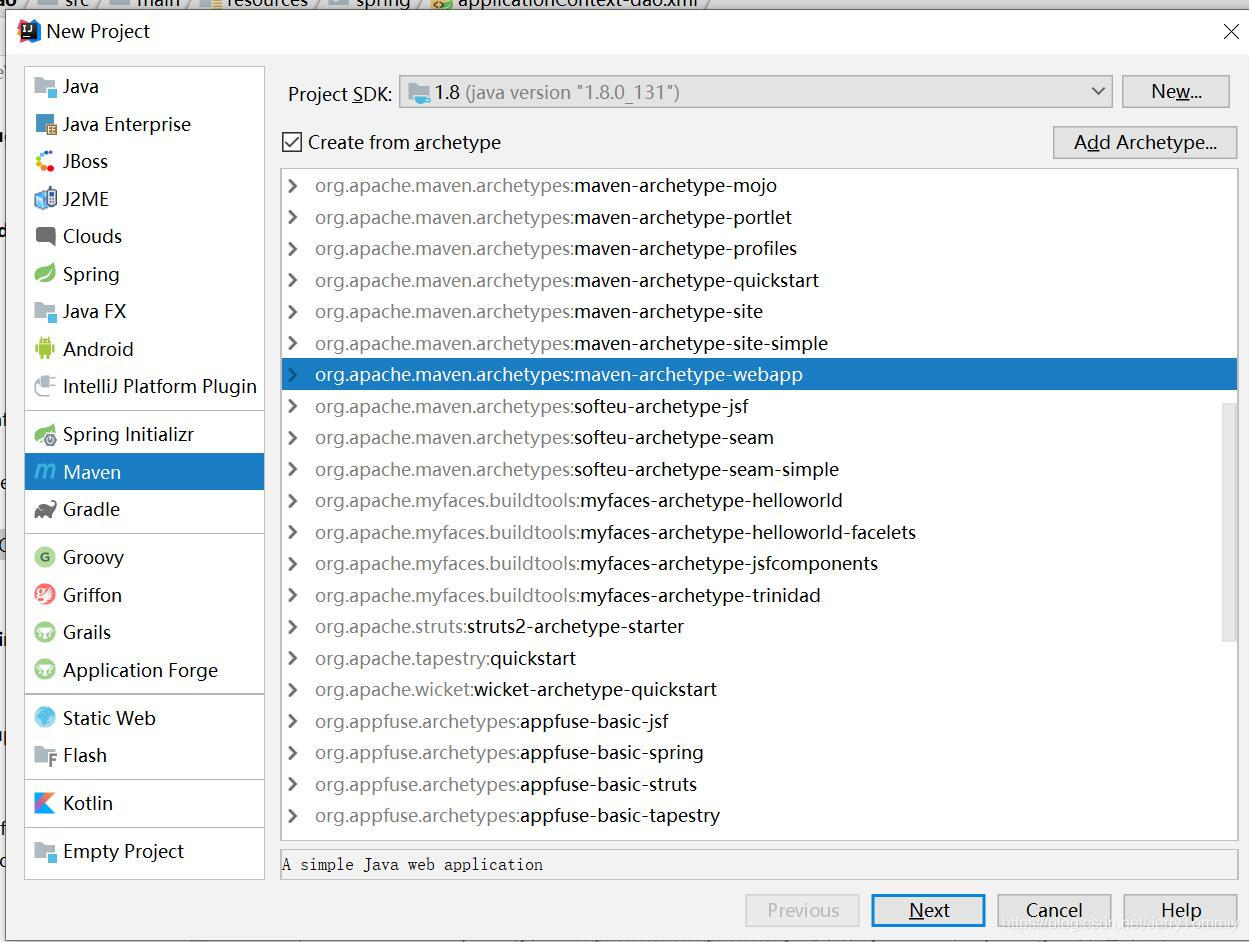Click the JBoss icon

45,161
